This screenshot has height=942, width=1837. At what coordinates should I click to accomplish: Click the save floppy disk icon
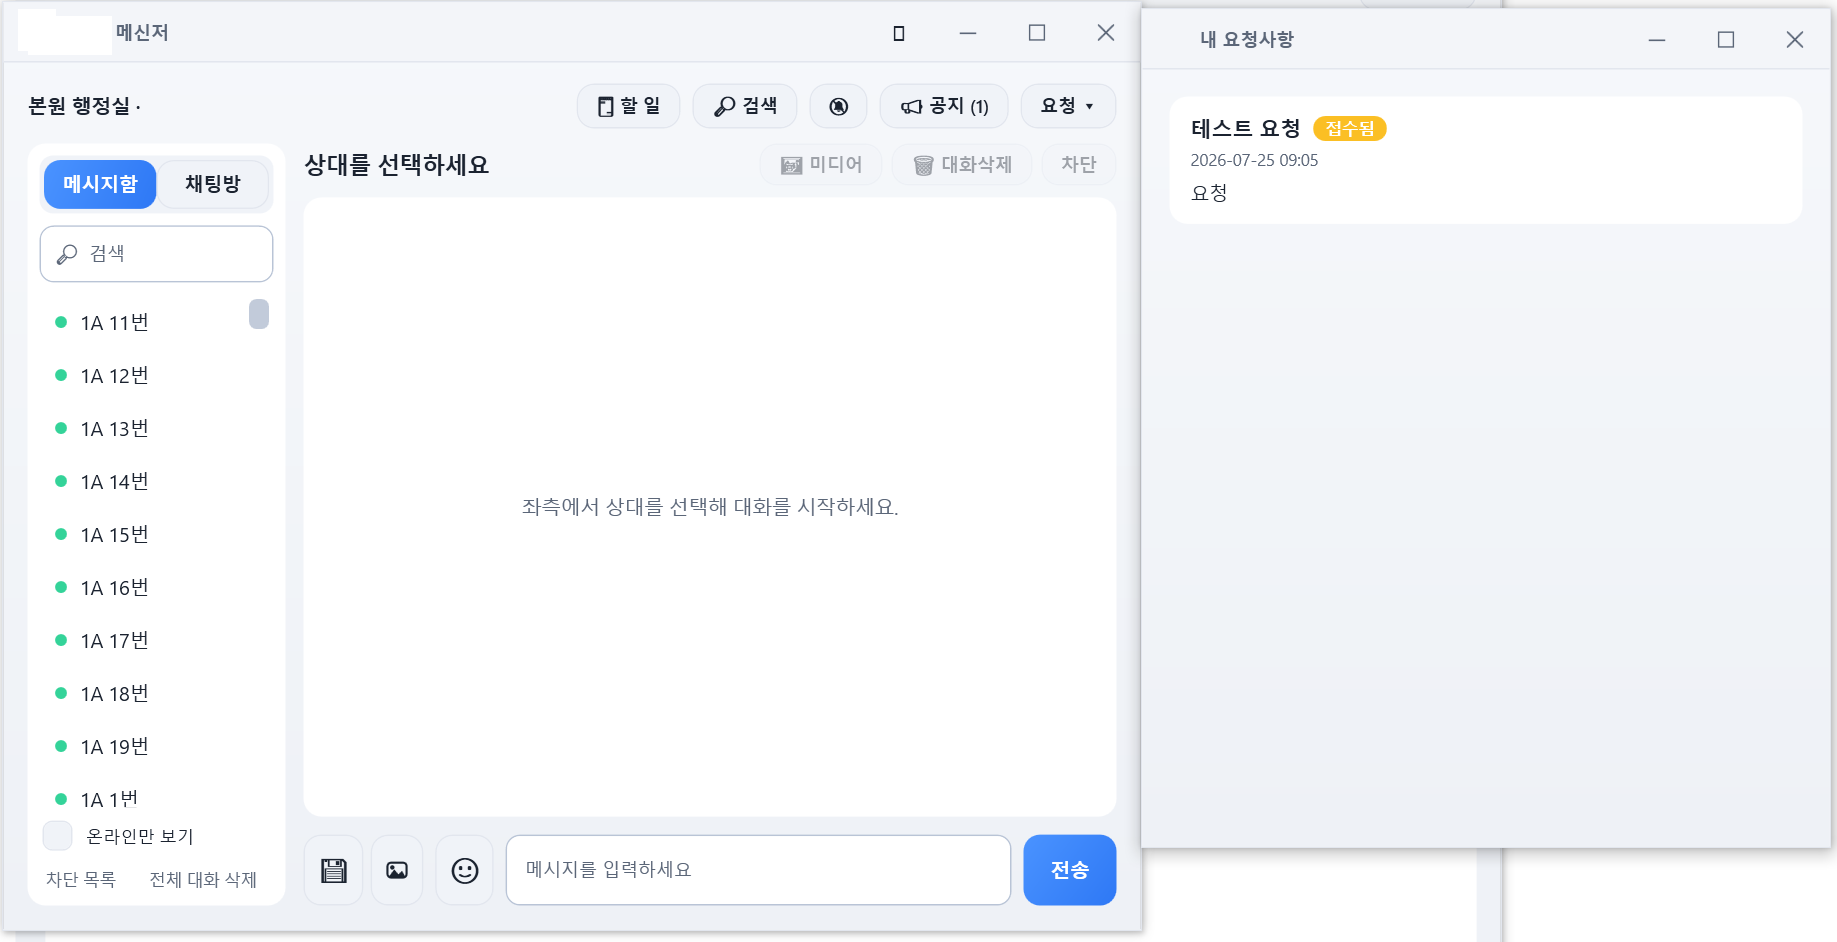tap(334, 870)
